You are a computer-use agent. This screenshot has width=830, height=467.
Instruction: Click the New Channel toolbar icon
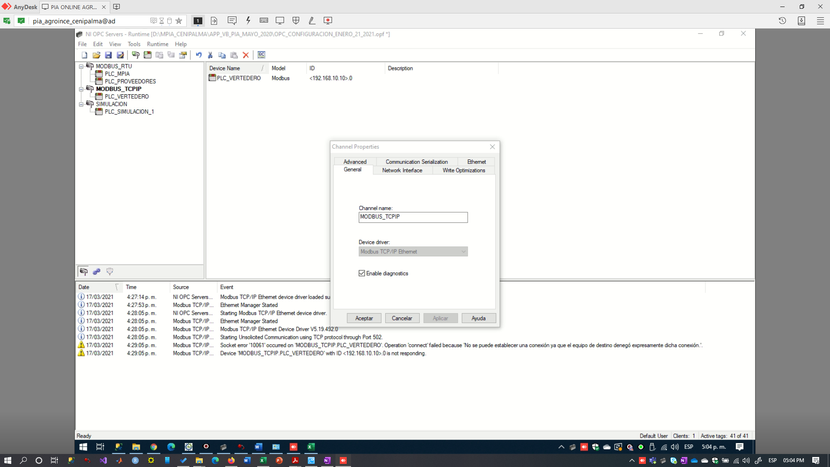pyautogui.click(x=136, y=55)
